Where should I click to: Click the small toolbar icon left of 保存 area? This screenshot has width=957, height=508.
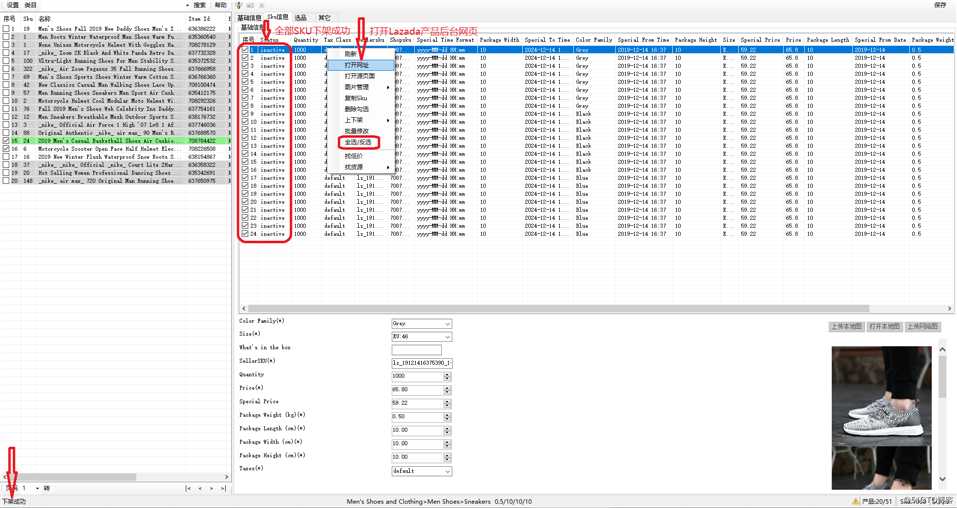click(x=239, y=5)
